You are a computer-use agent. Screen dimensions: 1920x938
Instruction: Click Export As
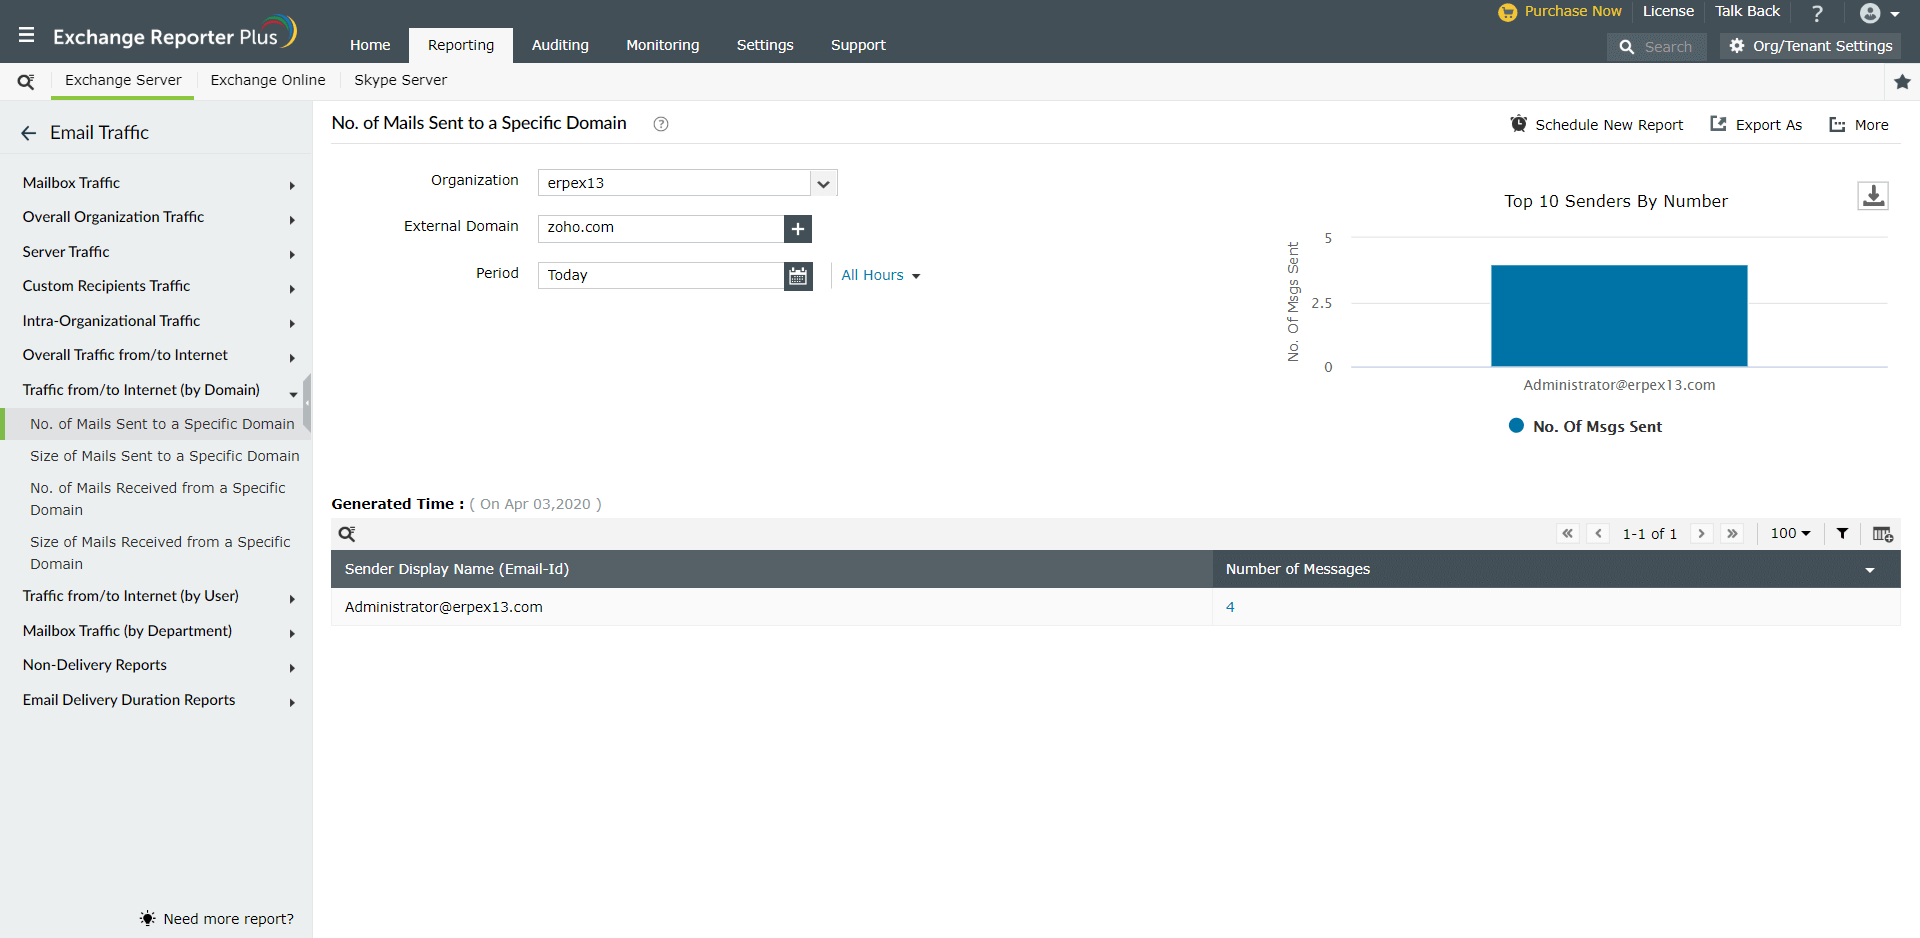[1756, 125]
